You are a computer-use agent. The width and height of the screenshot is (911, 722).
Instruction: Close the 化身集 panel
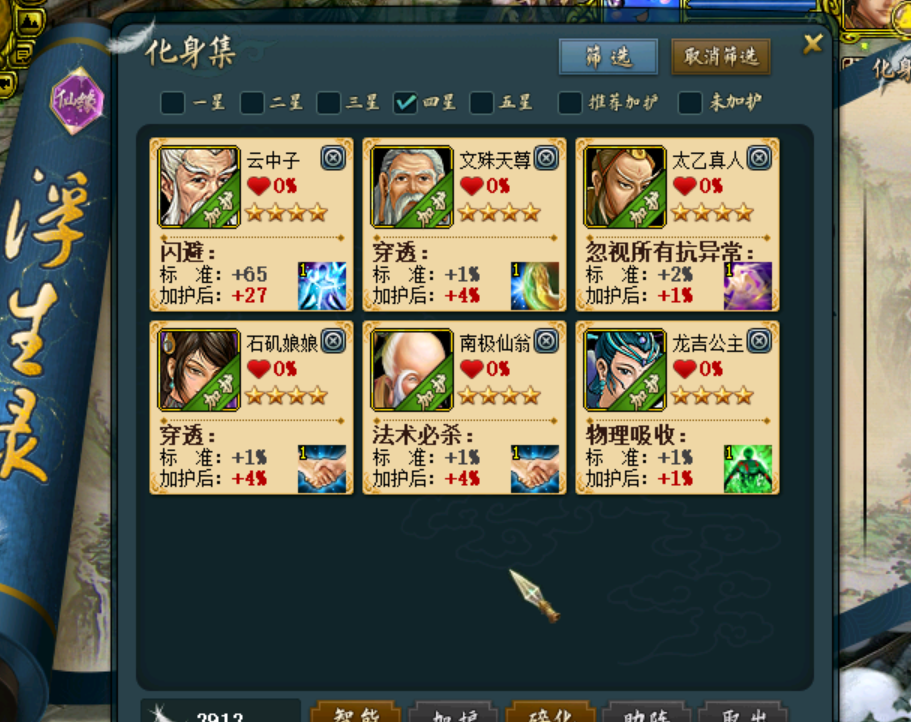[x=813, y=44]
